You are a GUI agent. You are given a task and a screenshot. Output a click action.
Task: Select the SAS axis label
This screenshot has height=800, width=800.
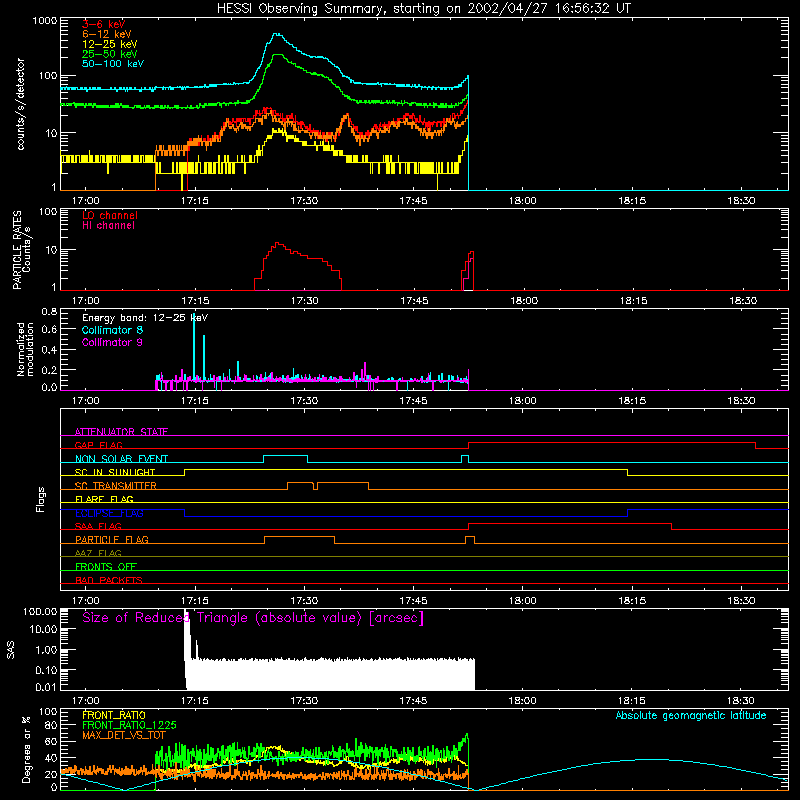tap(11, 650)
